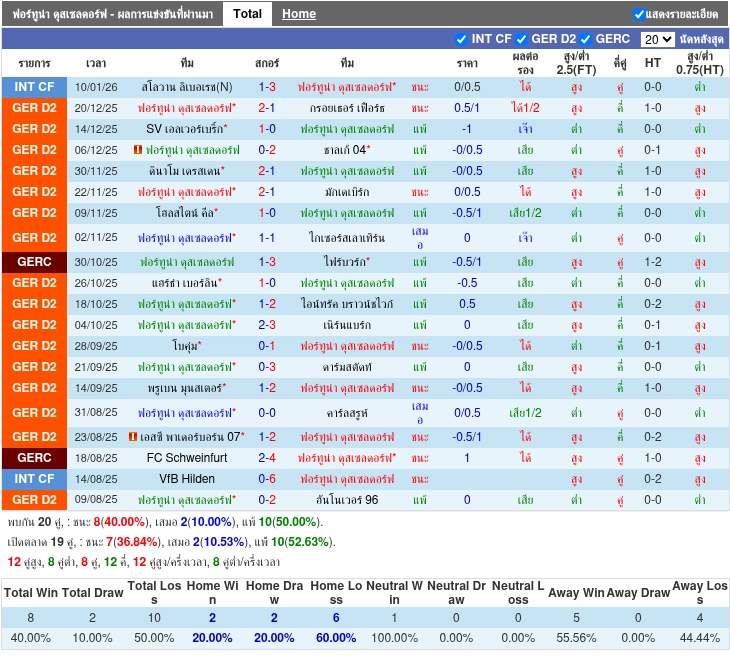
Task: Click the HT score 0-2 in the 18/10/25 row
Action: [652, 304]
